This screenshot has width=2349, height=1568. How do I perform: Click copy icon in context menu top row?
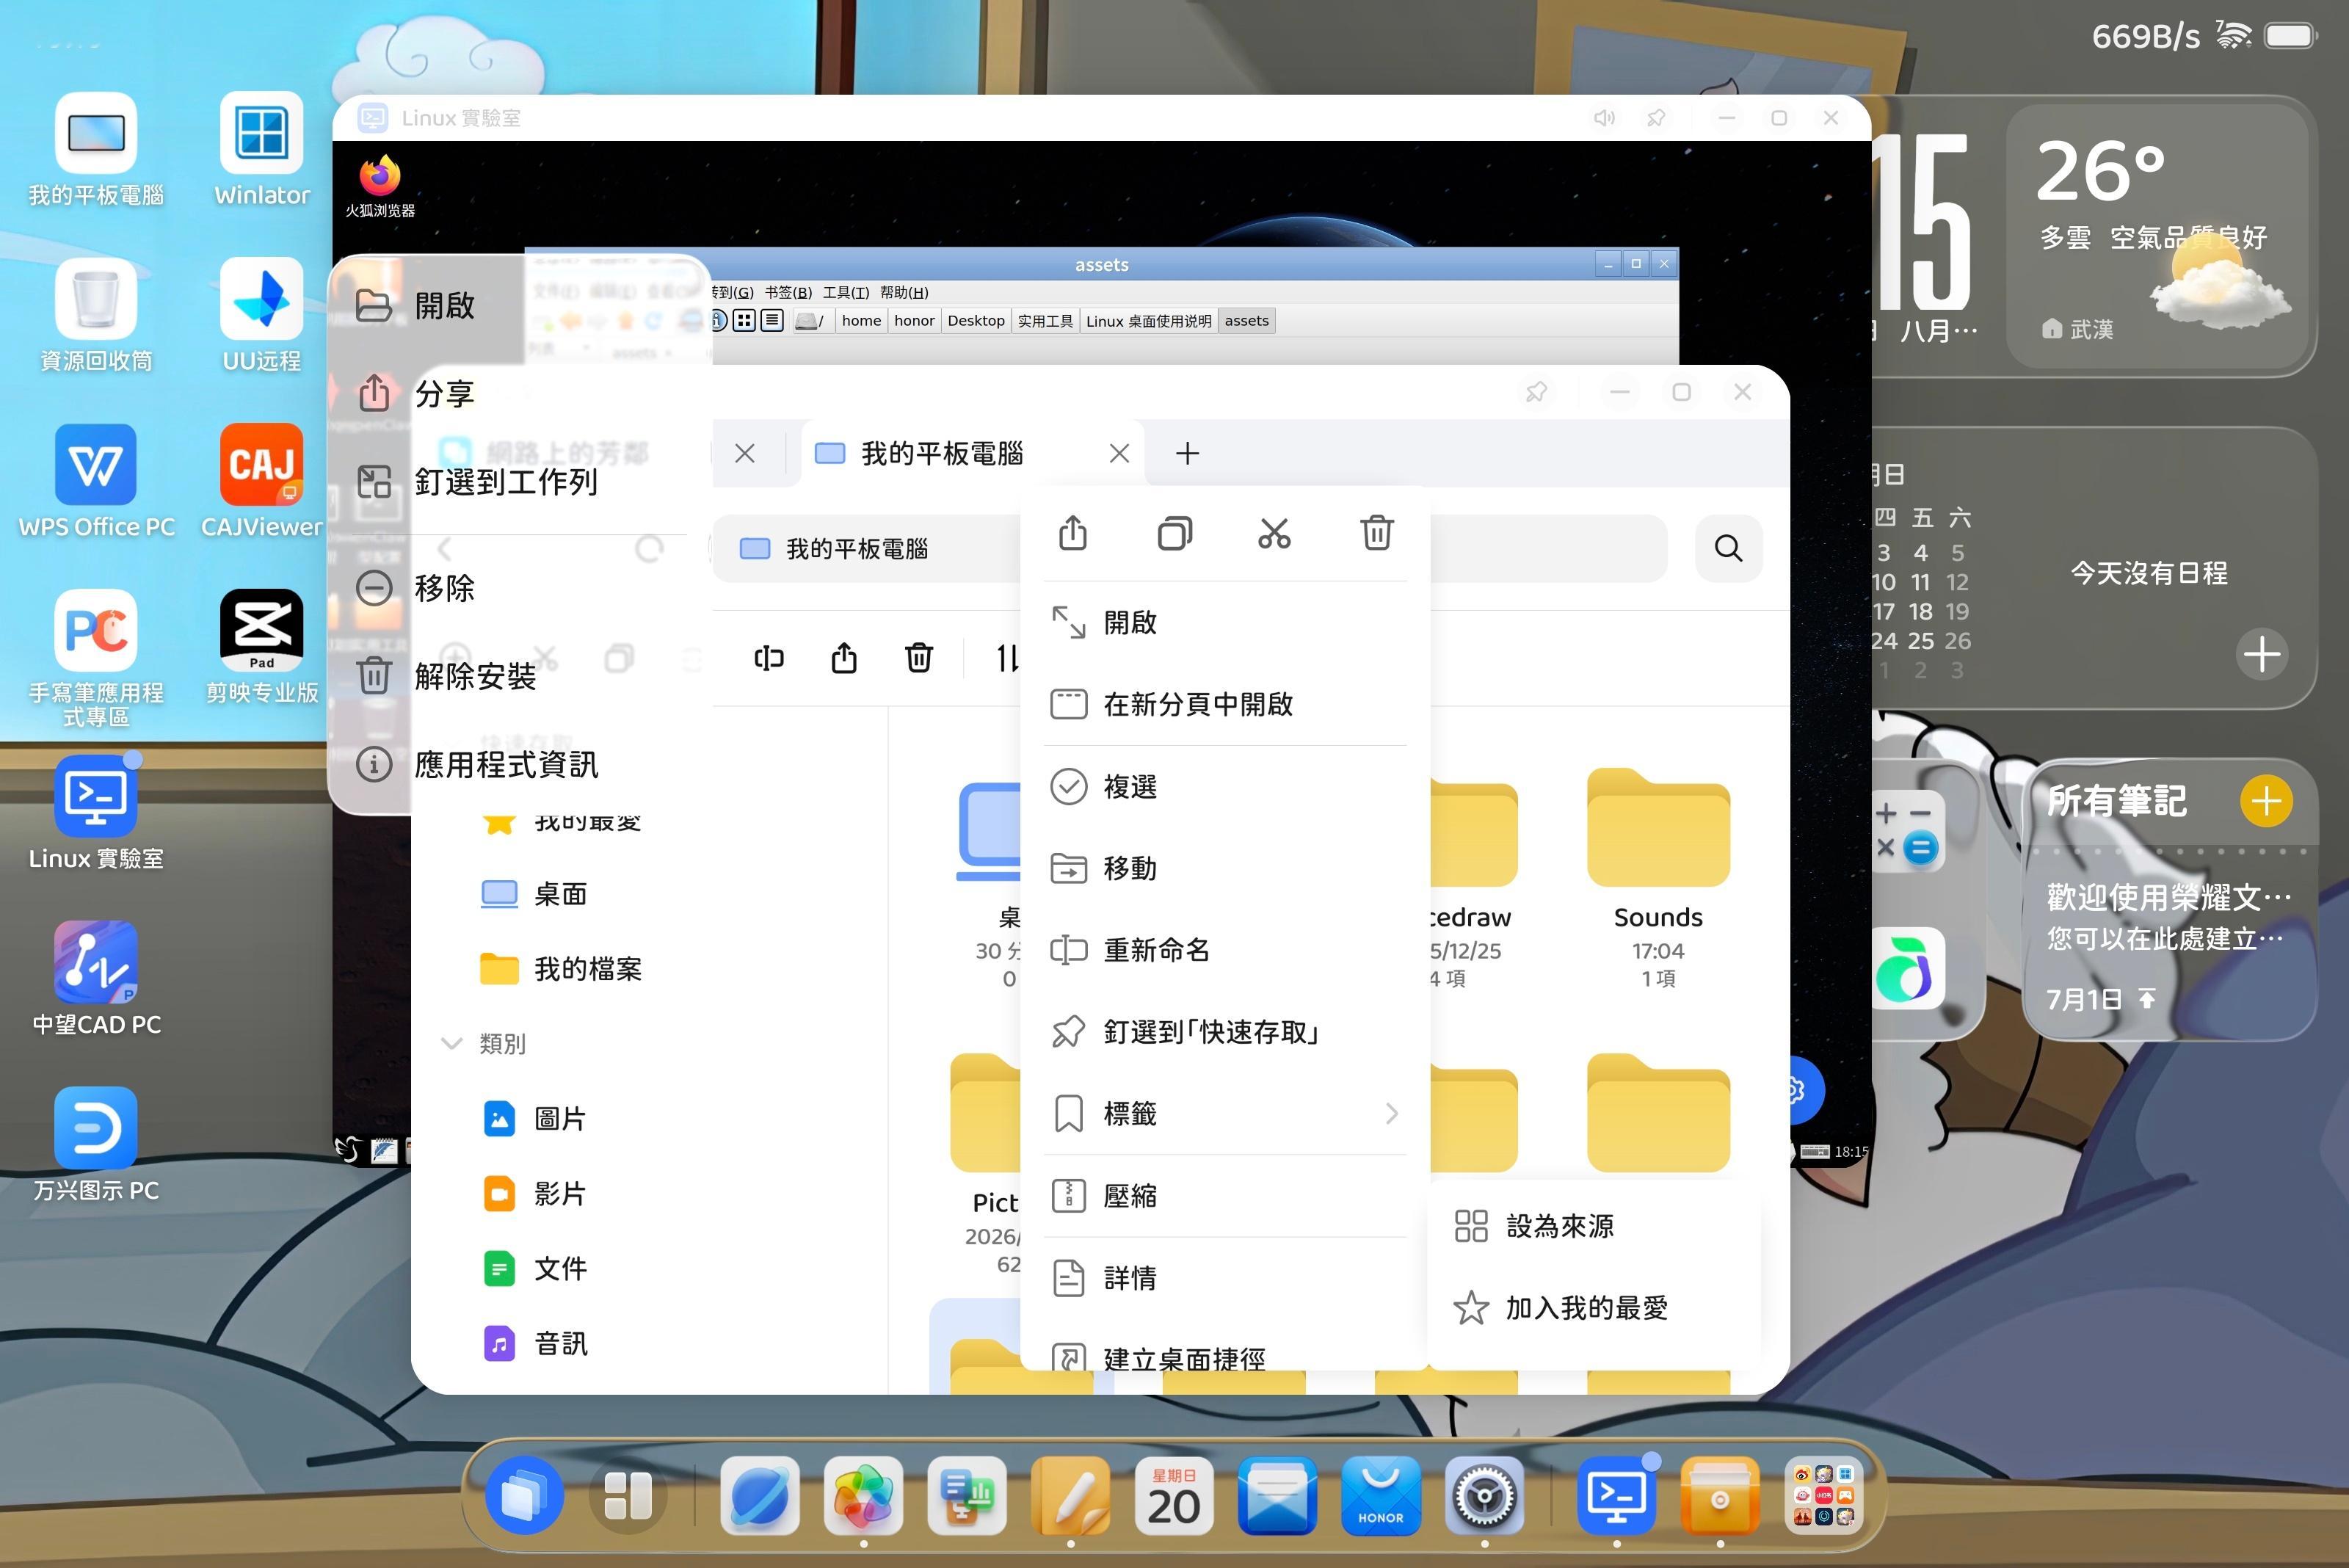[1175, 533]
